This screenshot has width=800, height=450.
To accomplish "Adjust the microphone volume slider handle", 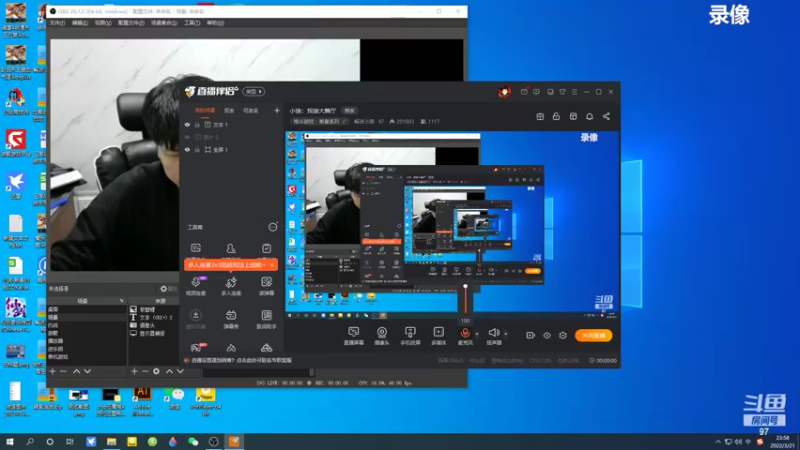I will [465, 287].
